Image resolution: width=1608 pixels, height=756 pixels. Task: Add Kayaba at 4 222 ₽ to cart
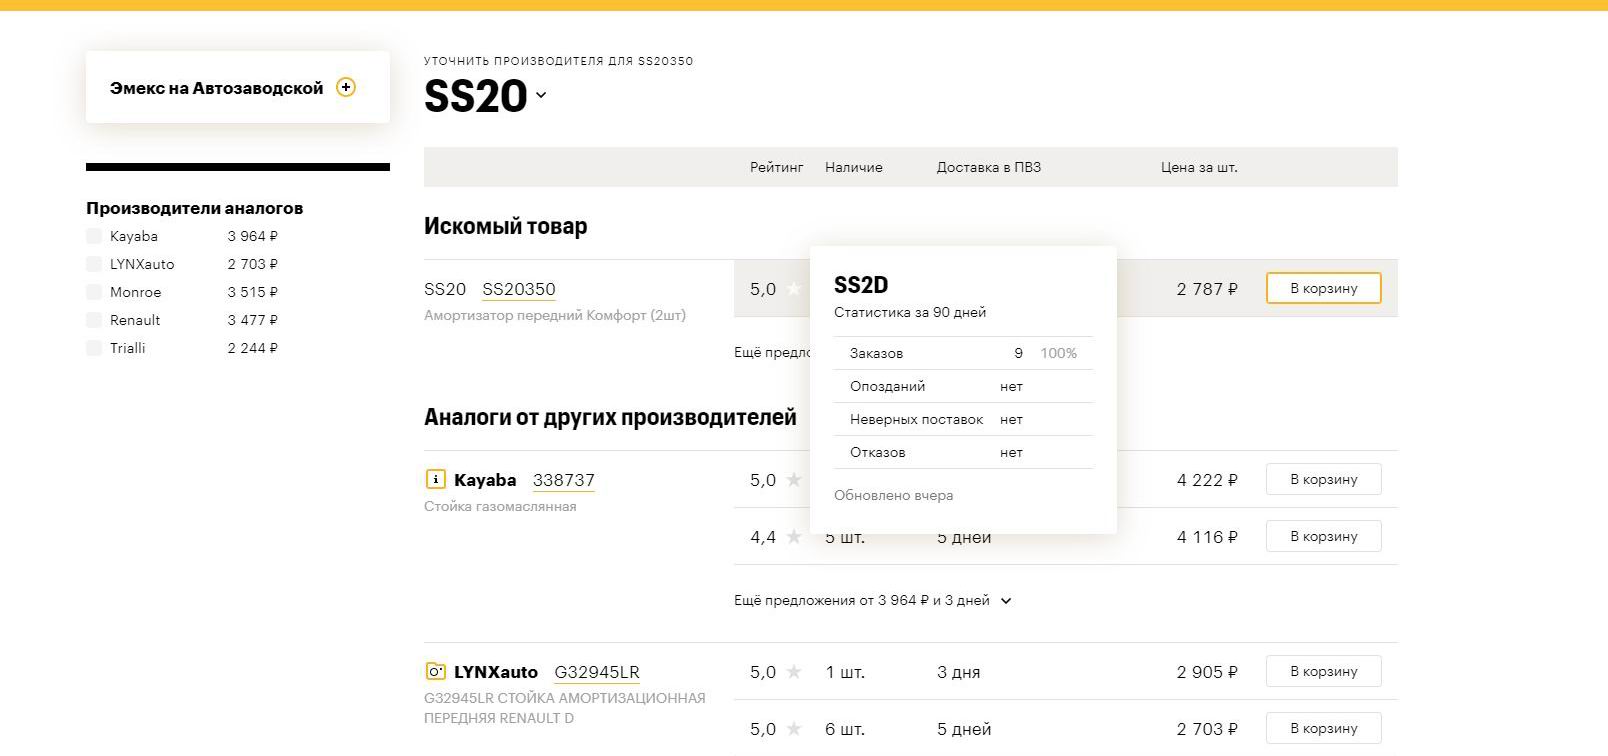click(x=1323, y=479)
